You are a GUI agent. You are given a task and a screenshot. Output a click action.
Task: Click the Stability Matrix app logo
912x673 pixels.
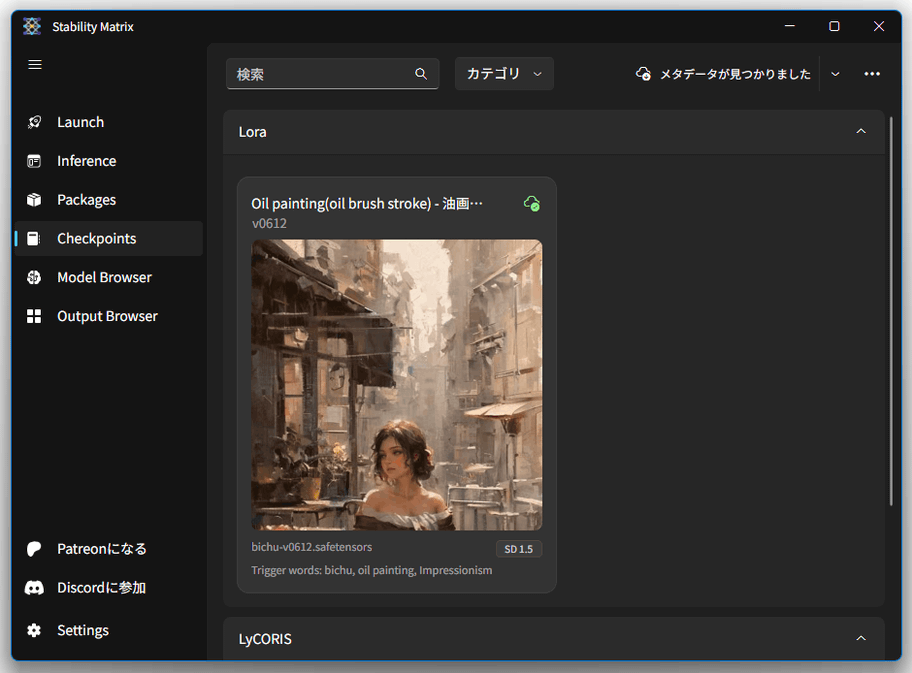[32, 26]
